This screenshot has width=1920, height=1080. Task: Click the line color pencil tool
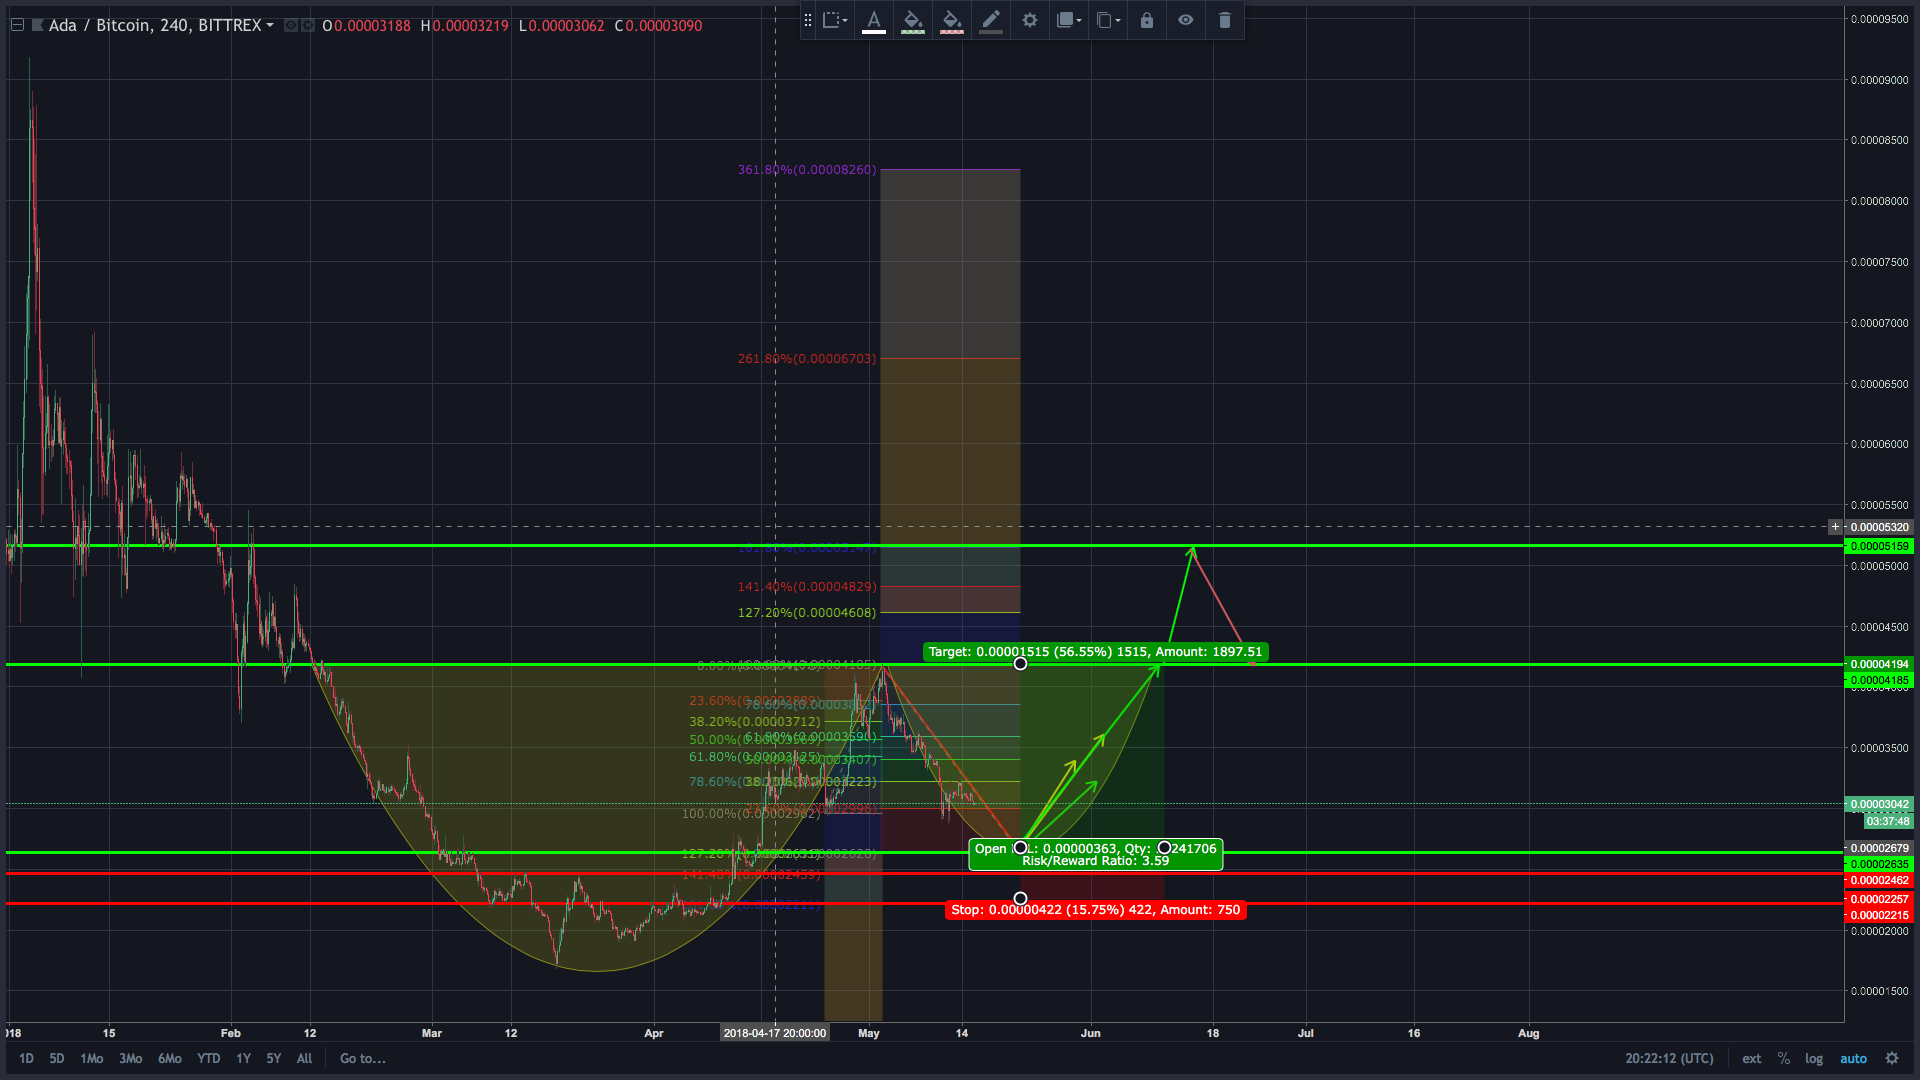click(990, 20)
